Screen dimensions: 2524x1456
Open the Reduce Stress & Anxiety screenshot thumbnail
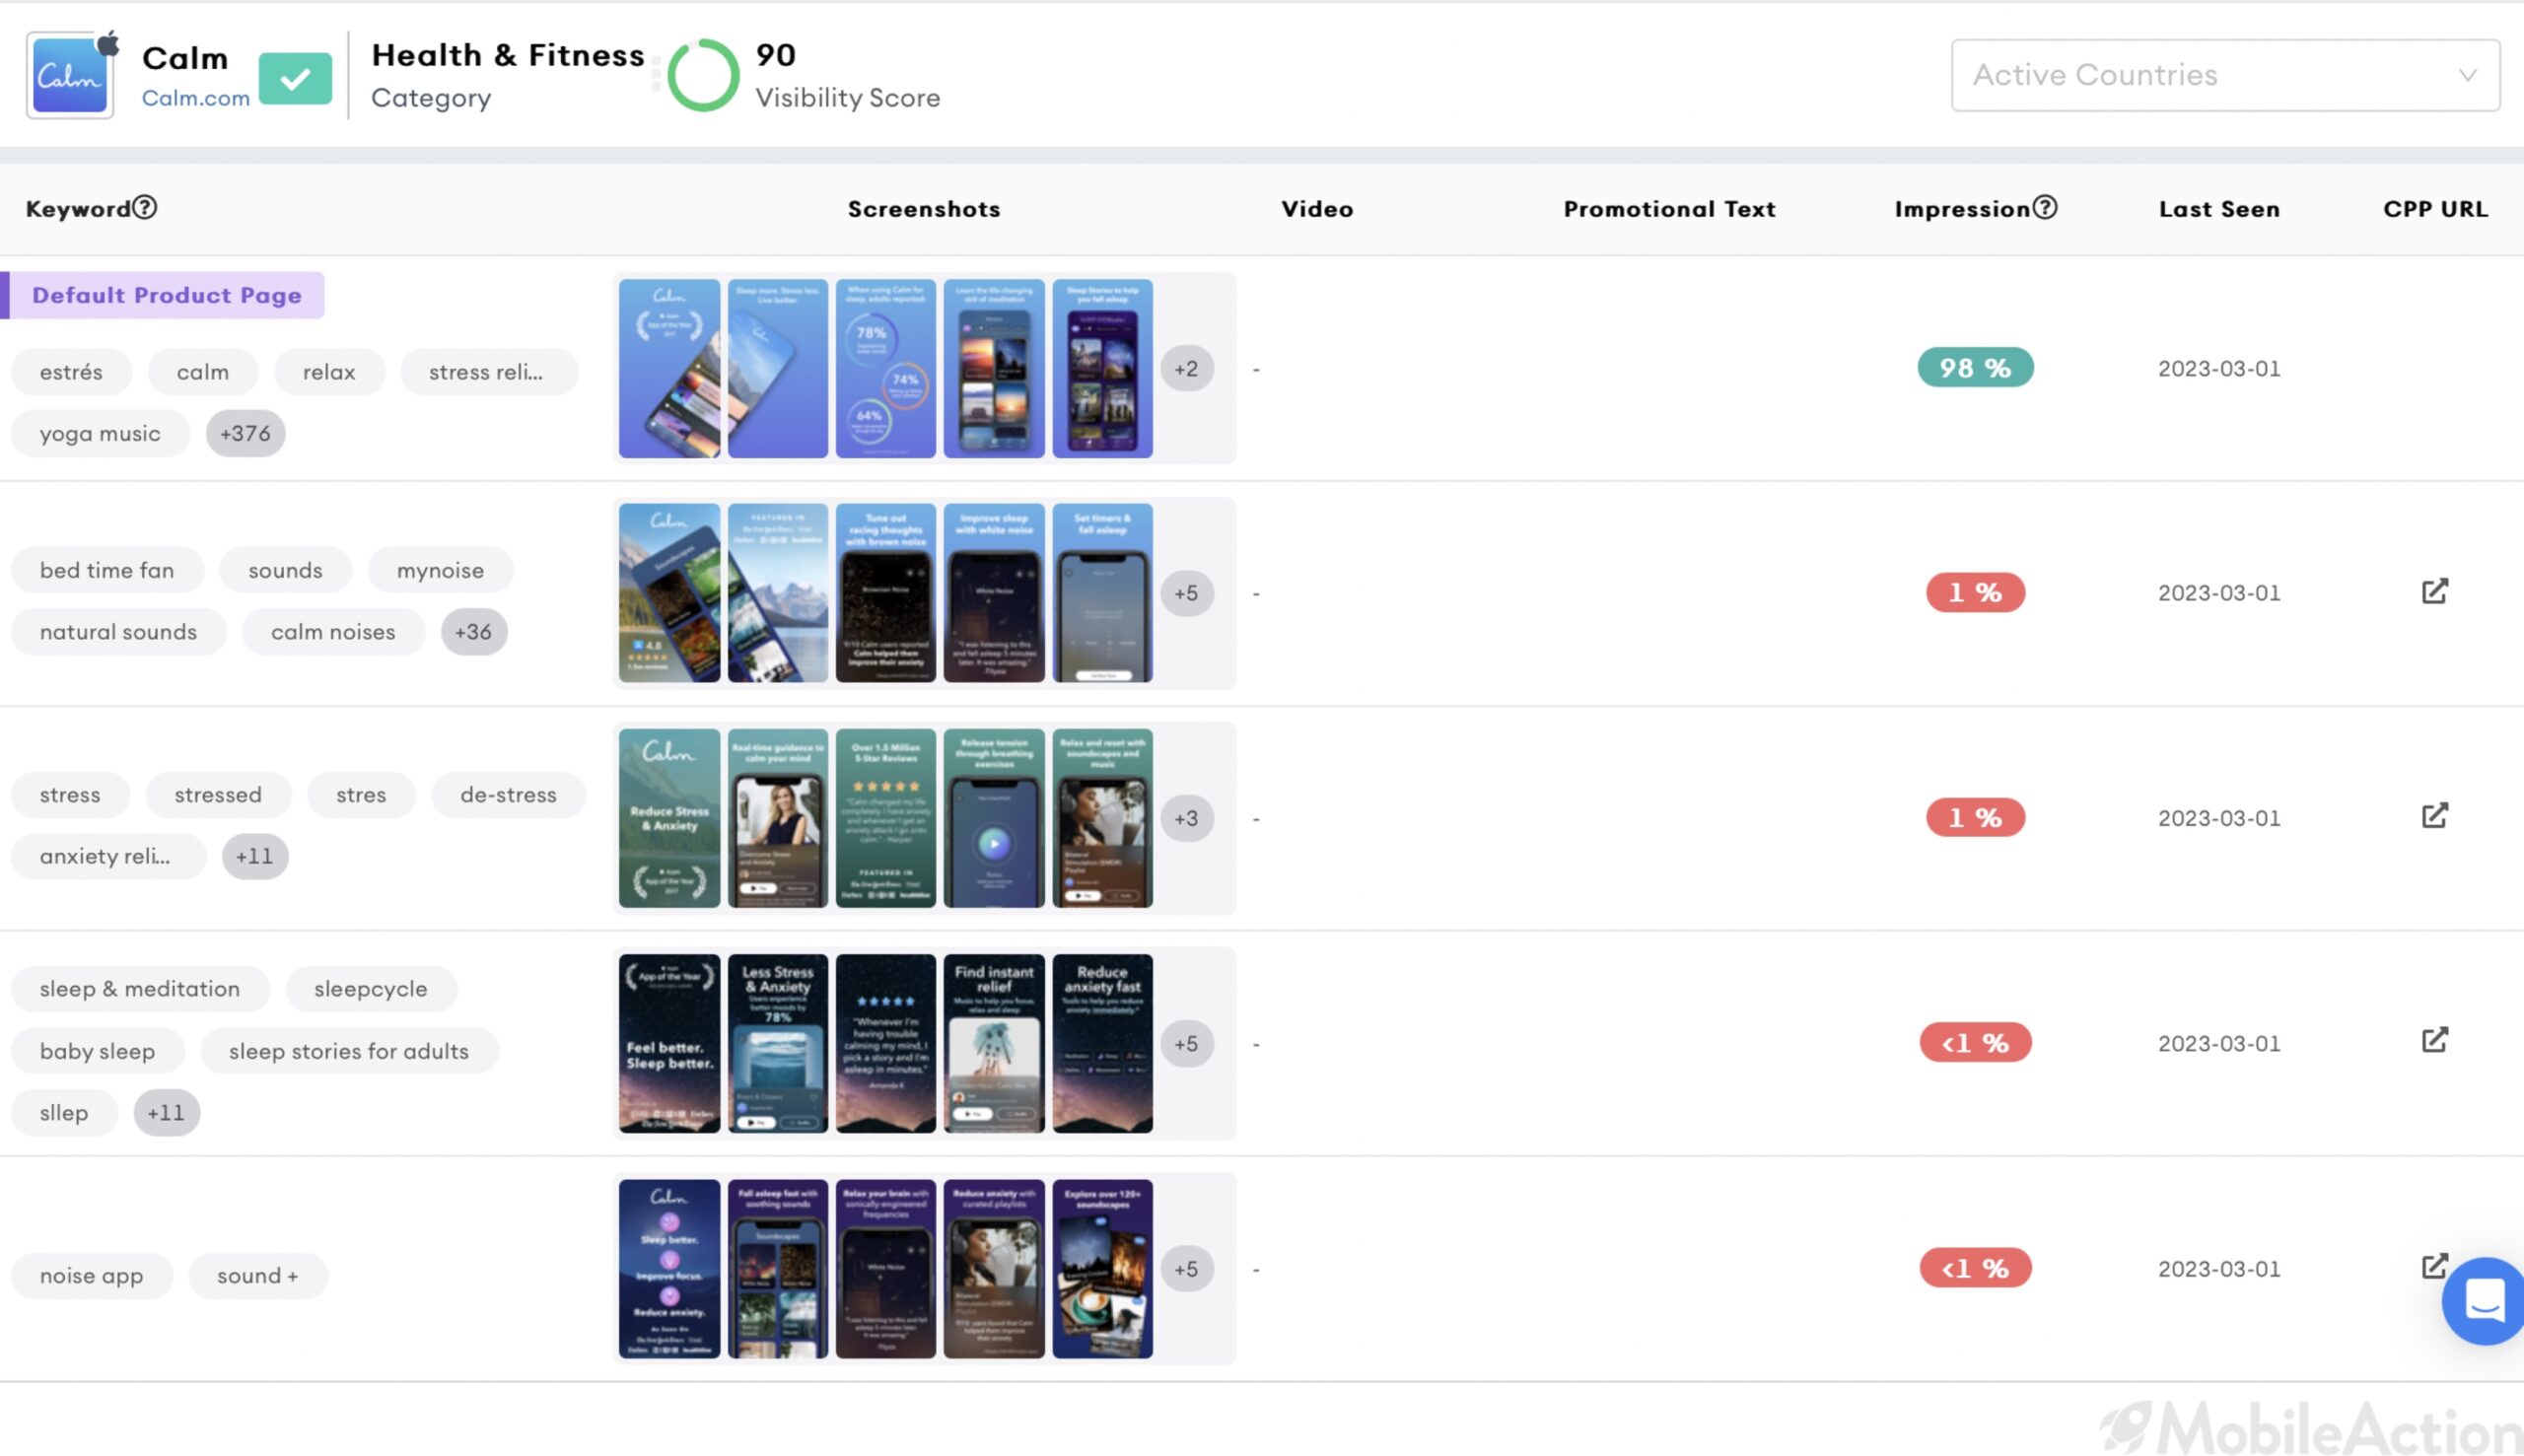click(669, 818)
